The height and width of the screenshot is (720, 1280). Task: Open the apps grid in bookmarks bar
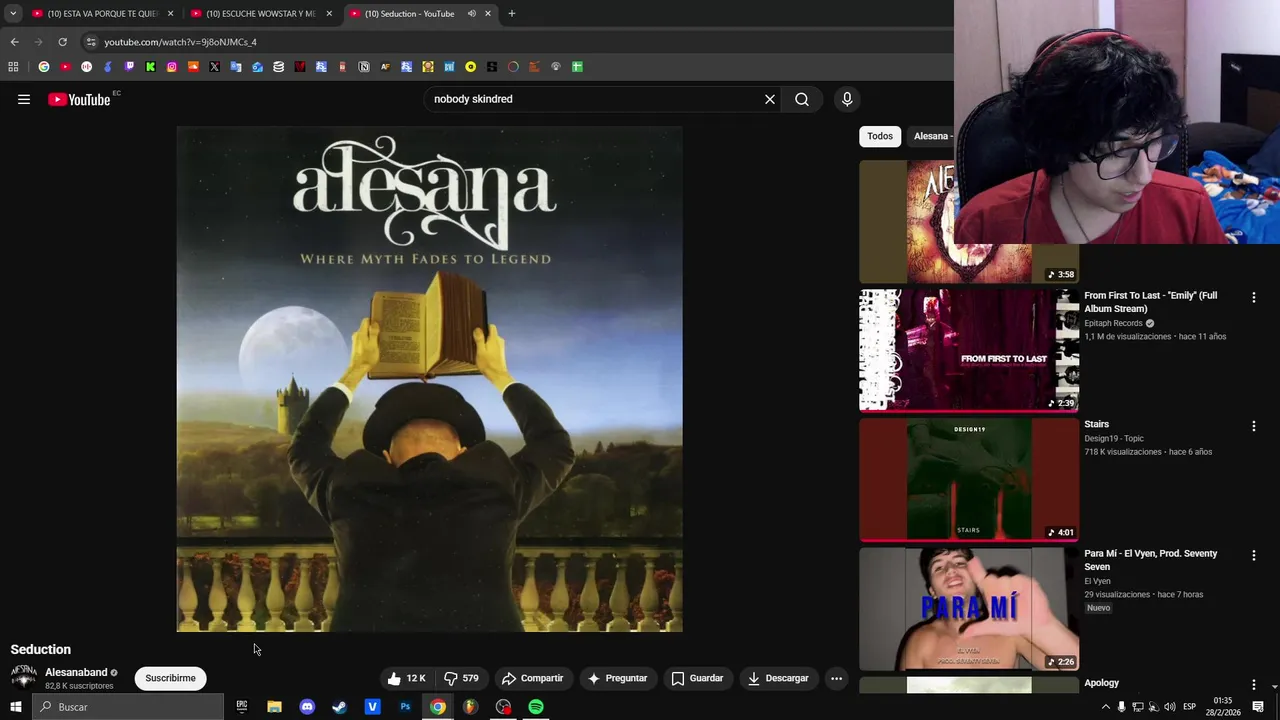13,67
